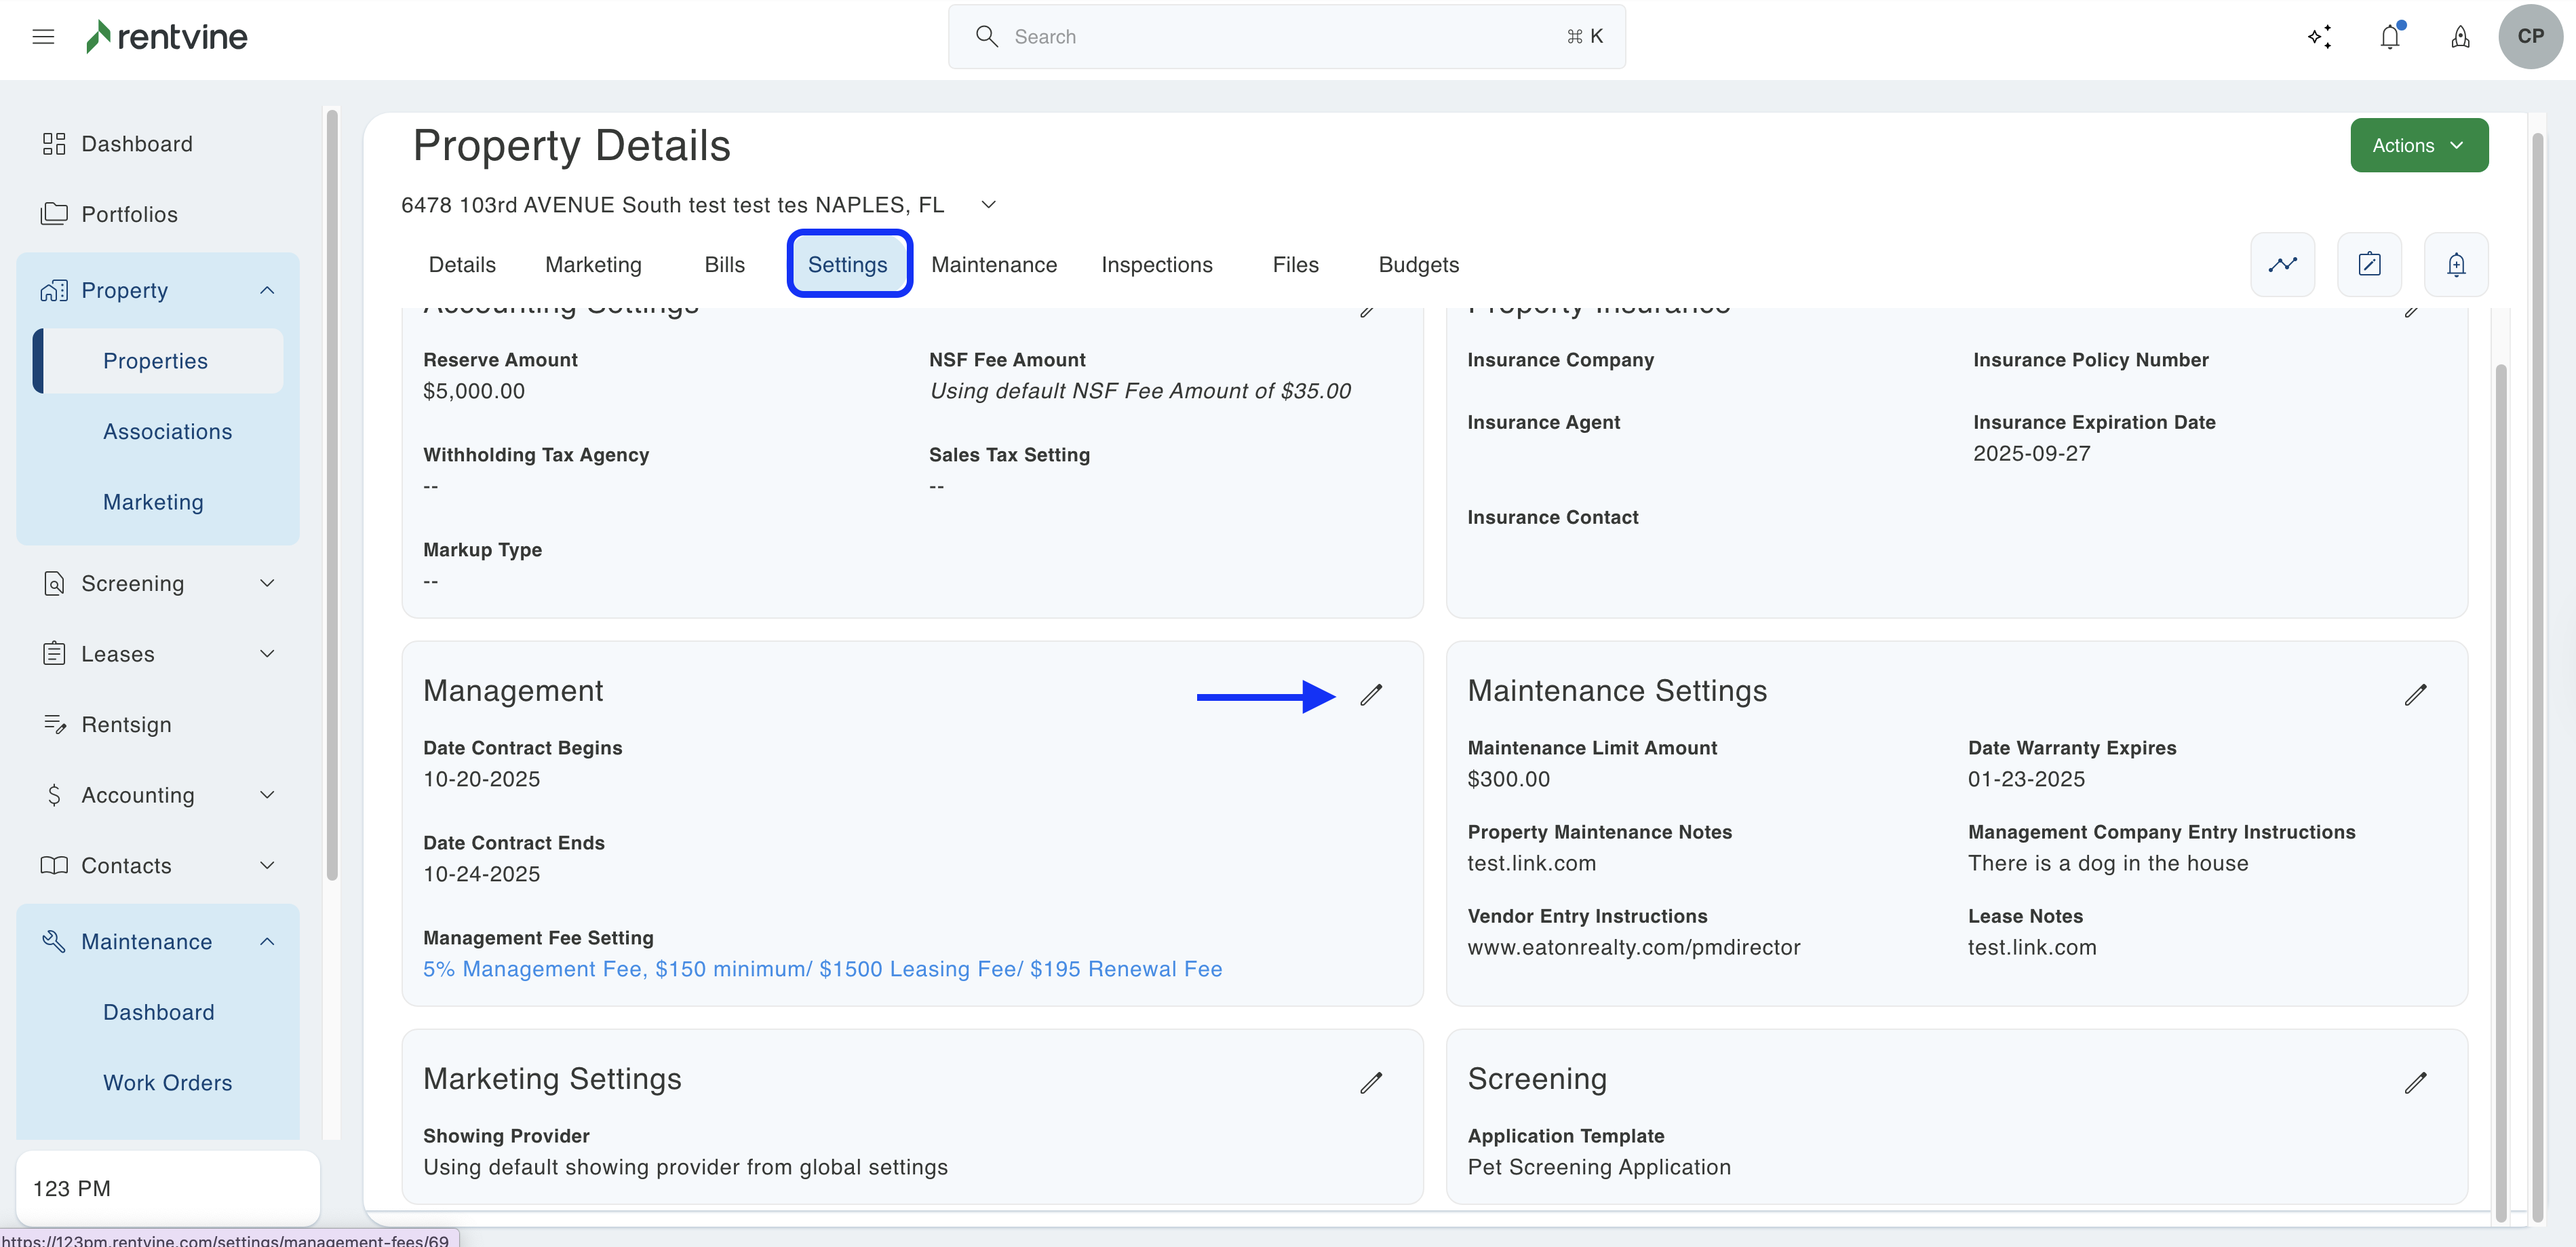The width and height of the screenshot is (2576, 1247).
Task: Click the Management section edit pencil
Action: point(1370,695)
